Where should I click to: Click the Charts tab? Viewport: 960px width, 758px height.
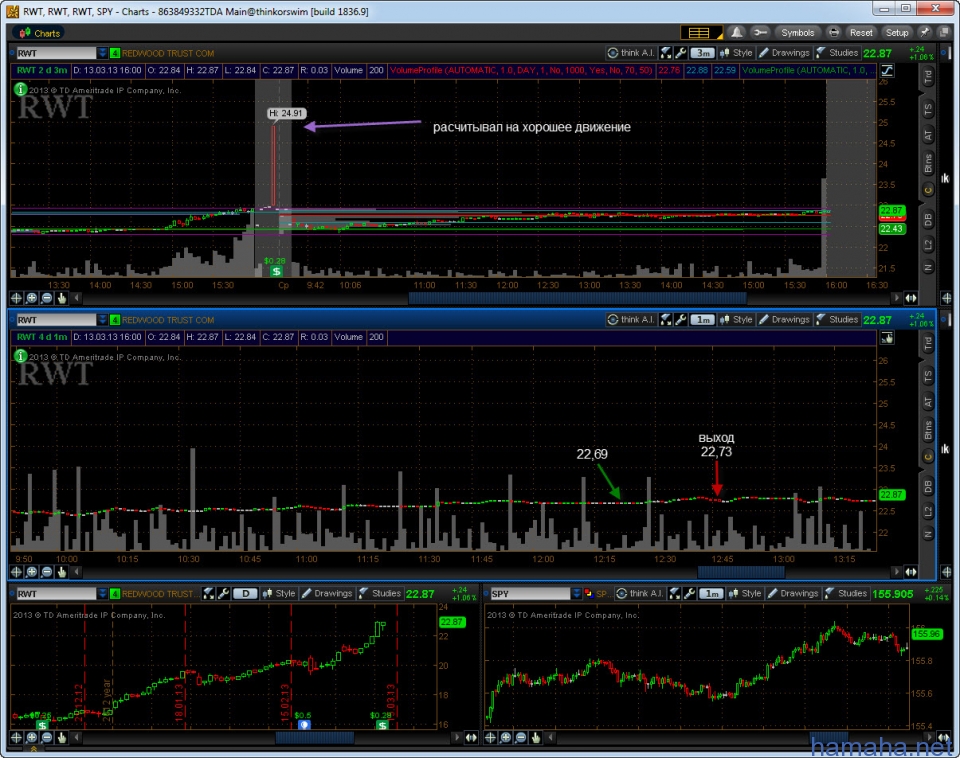(40, 33)
